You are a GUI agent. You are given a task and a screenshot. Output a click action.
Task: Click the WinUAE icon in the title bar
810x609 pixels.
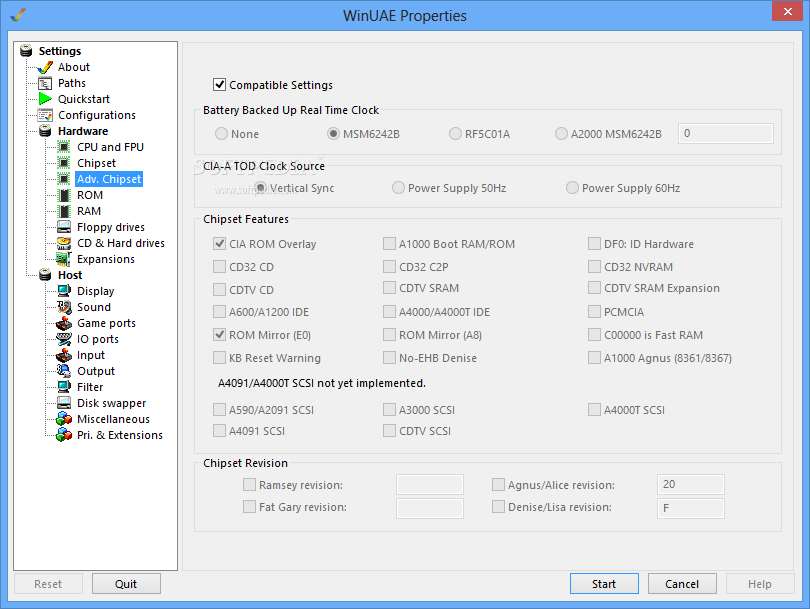click(x=17, y=15)
